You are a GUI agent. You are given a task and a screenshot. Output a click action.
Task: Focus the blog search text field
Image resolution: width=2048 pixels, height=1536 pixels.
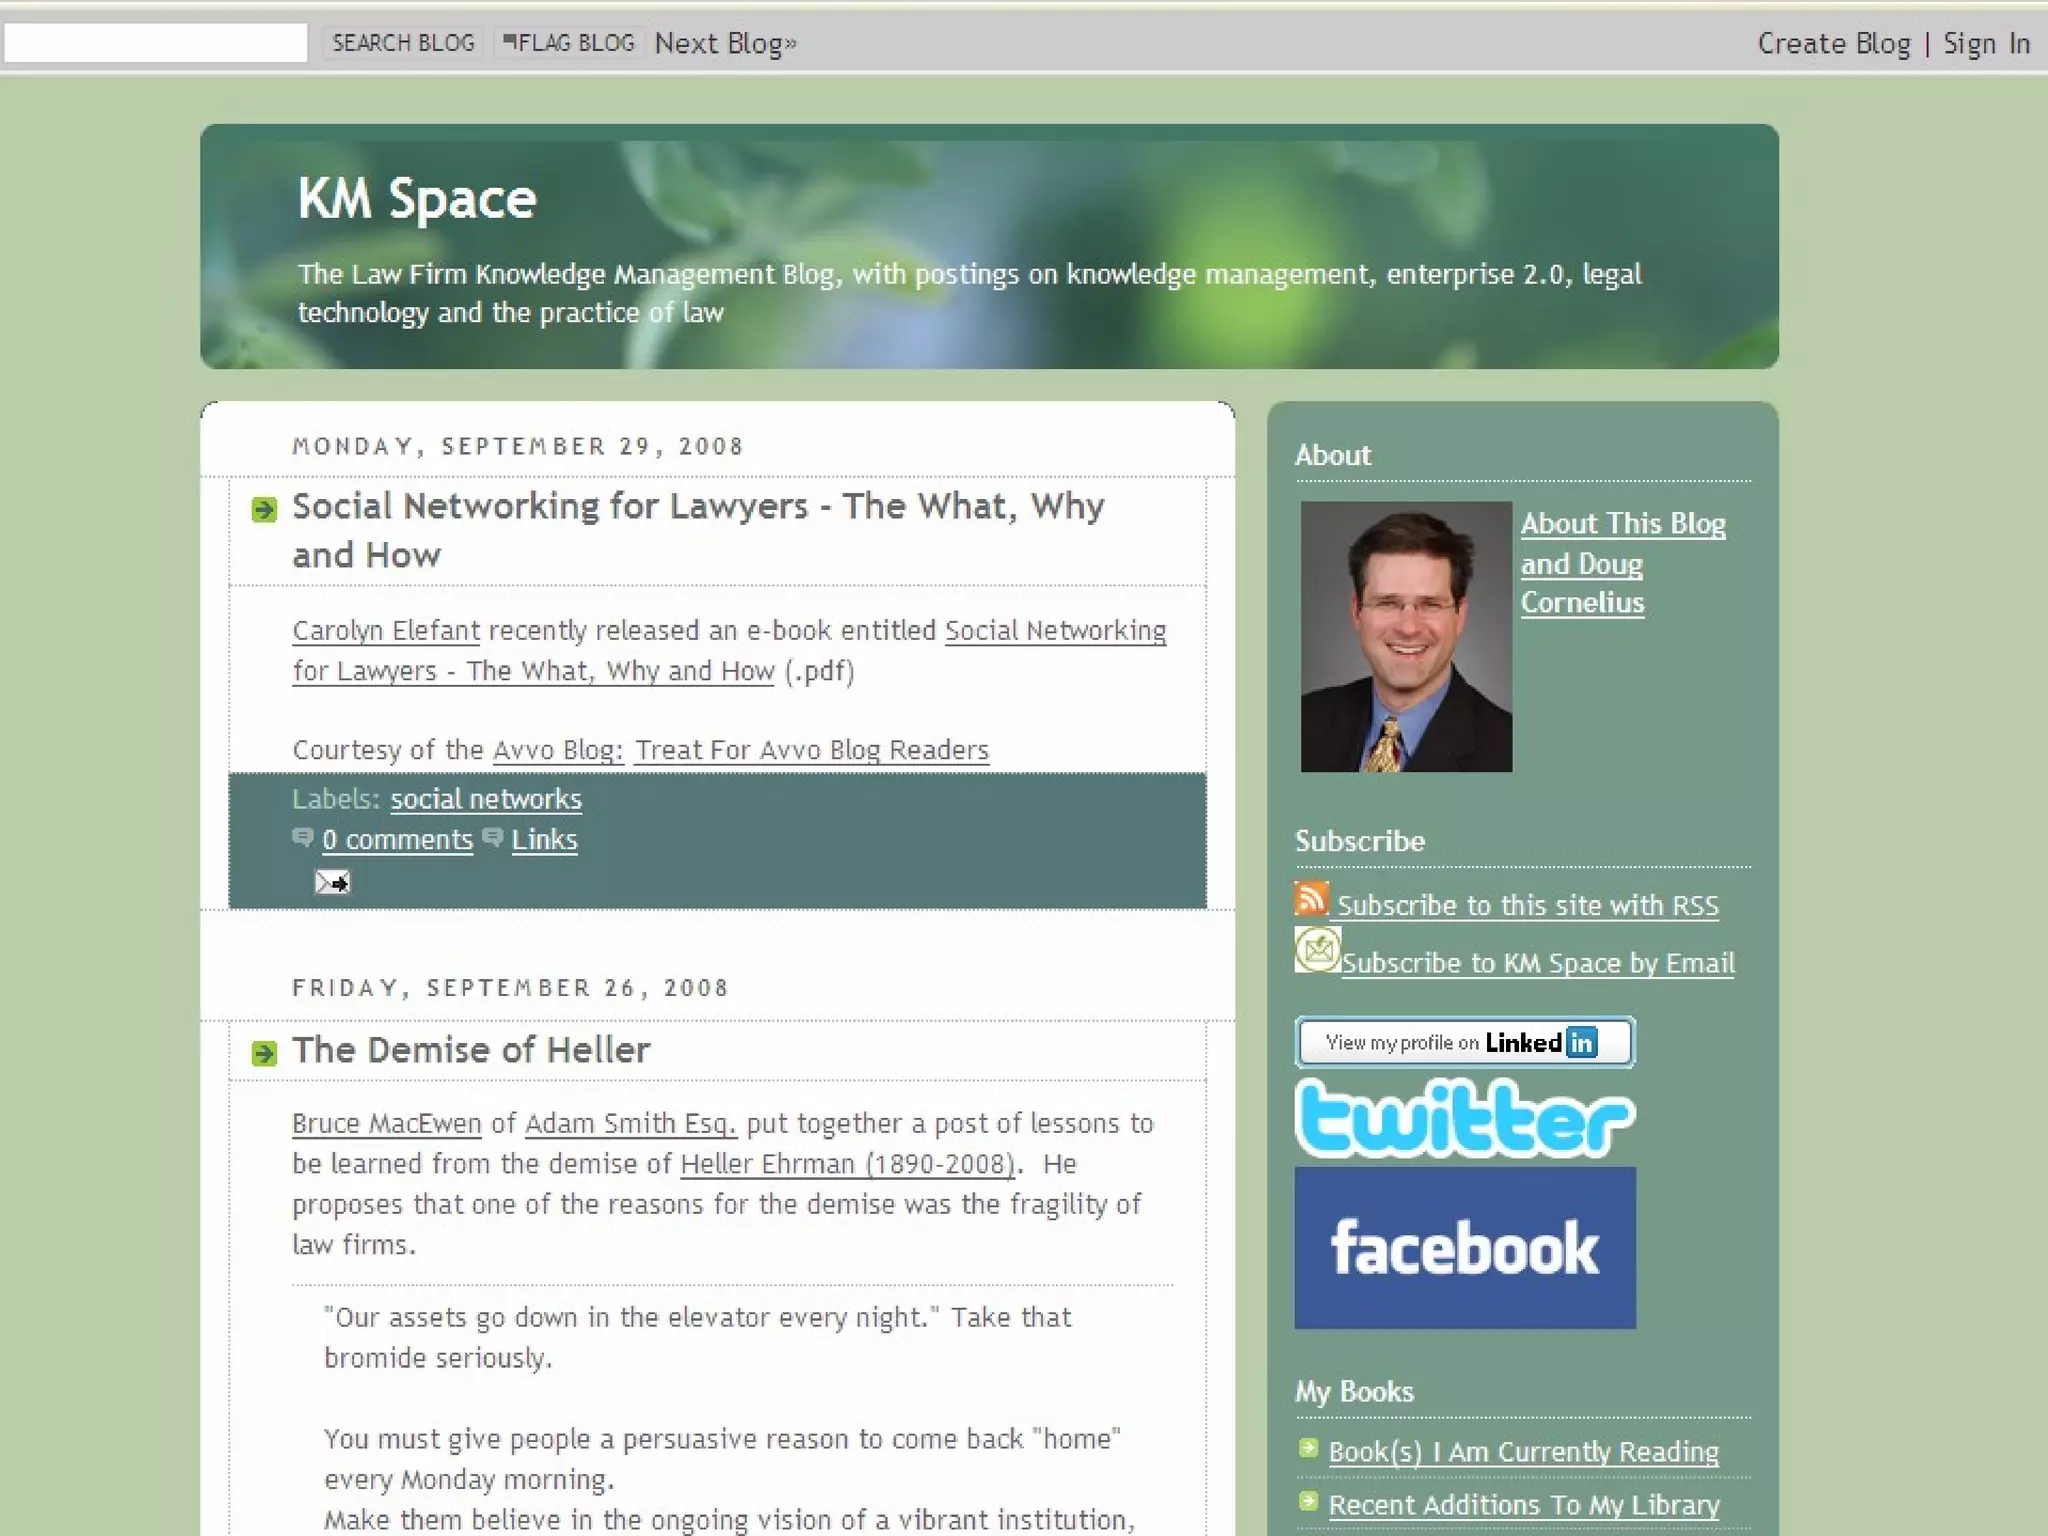tap(156, 43)
